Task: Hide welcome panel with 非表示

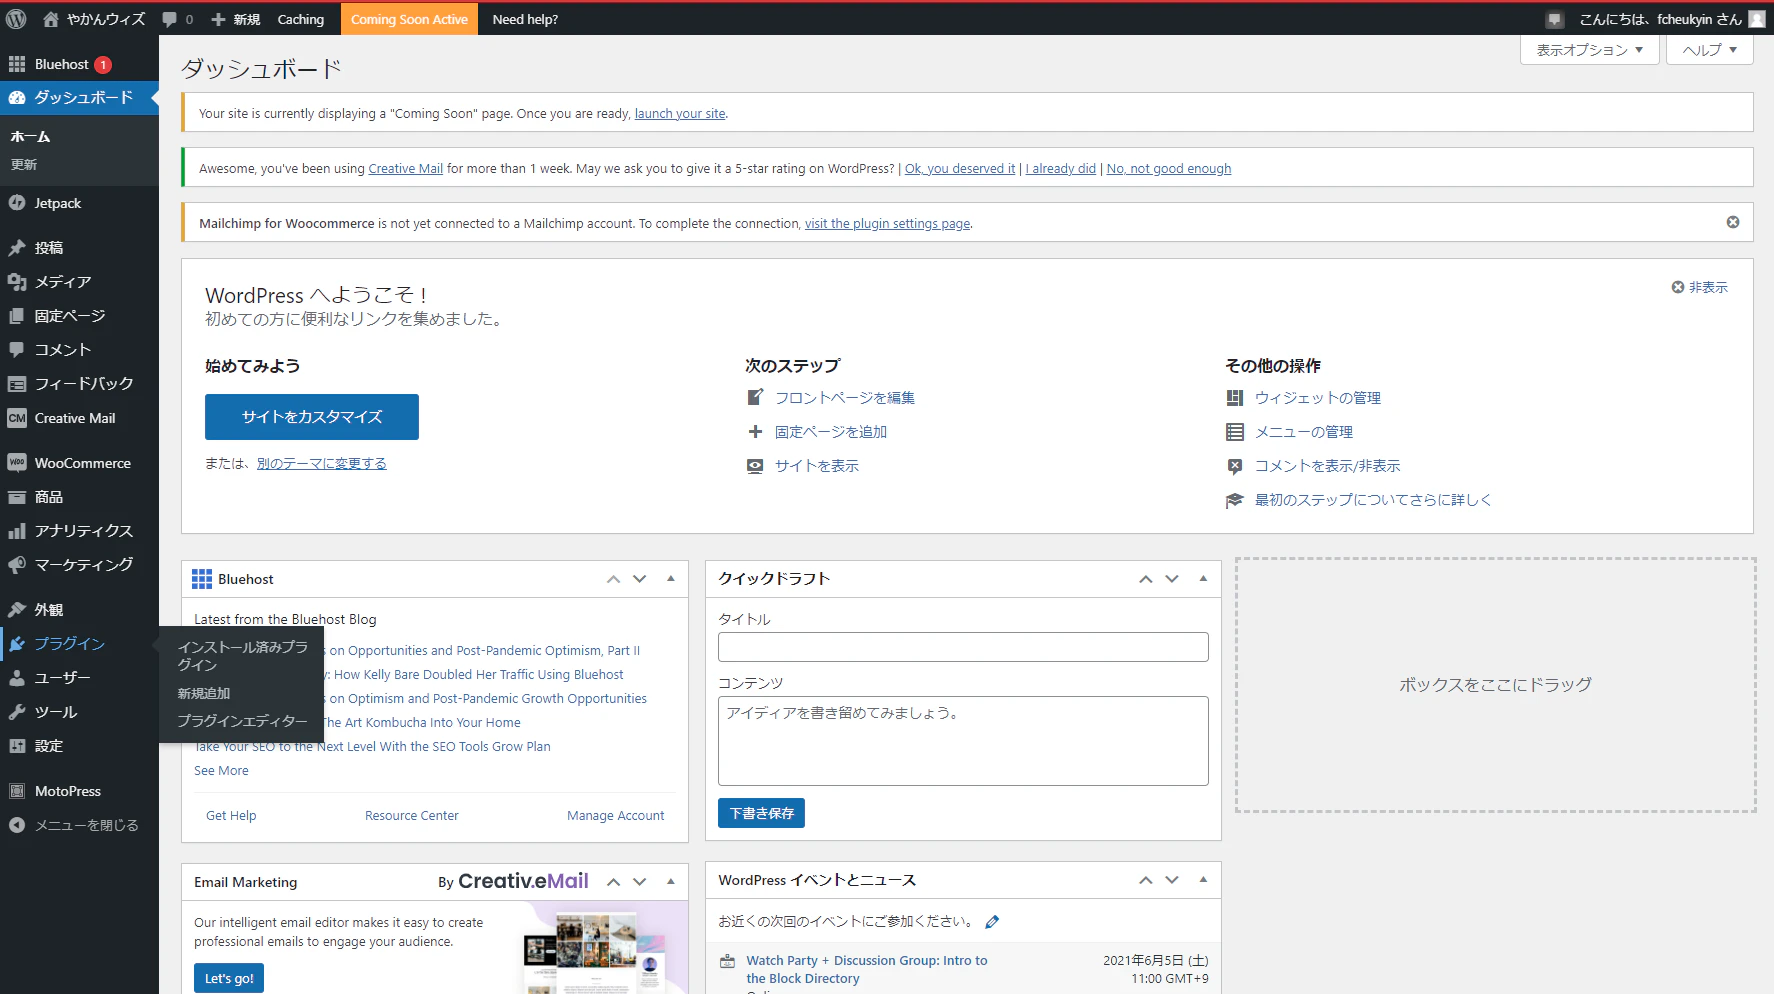Action: click(1700, 287)
